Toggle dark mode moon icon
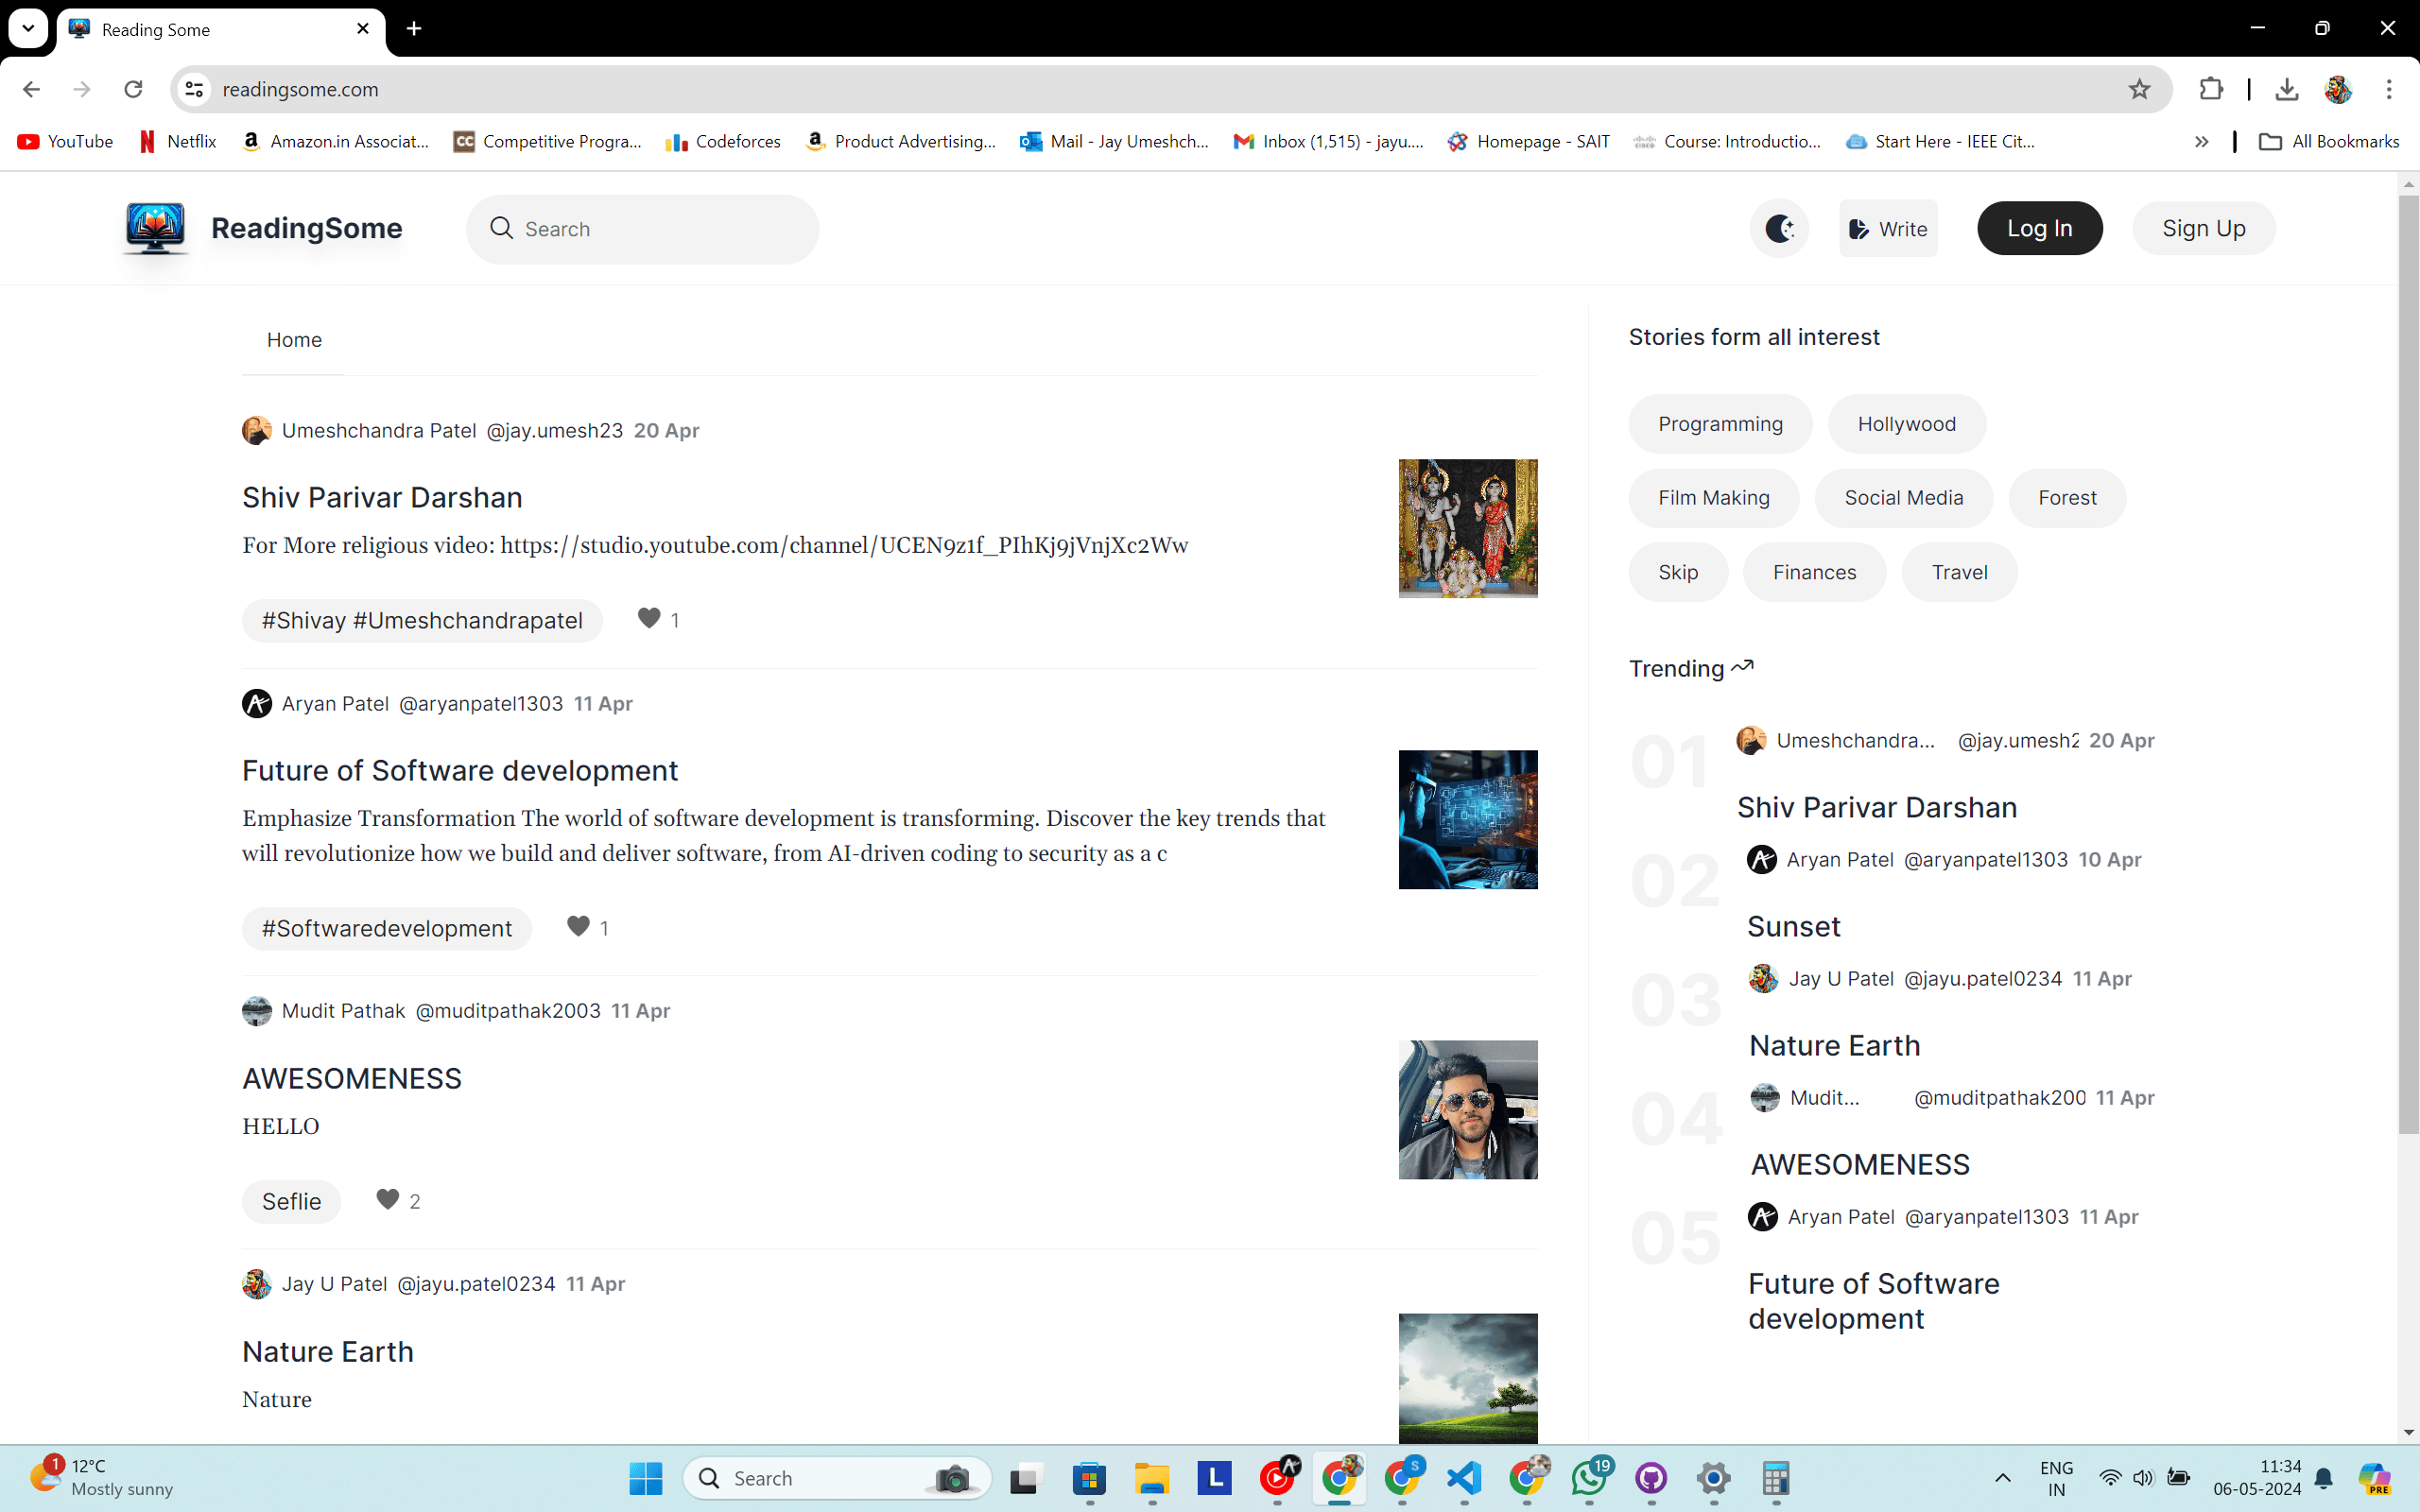Viewport: 2420px width, 1512px height. (1779, 229)
